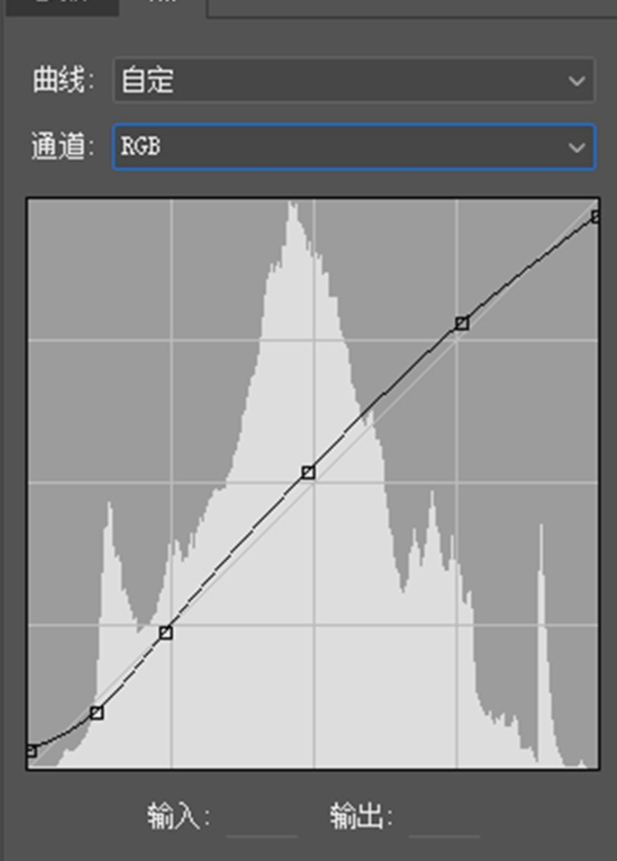Add a point on the curve between middle and upper handles
The width and height of the screenshot is (617, 861).
(x=384, y=393)
